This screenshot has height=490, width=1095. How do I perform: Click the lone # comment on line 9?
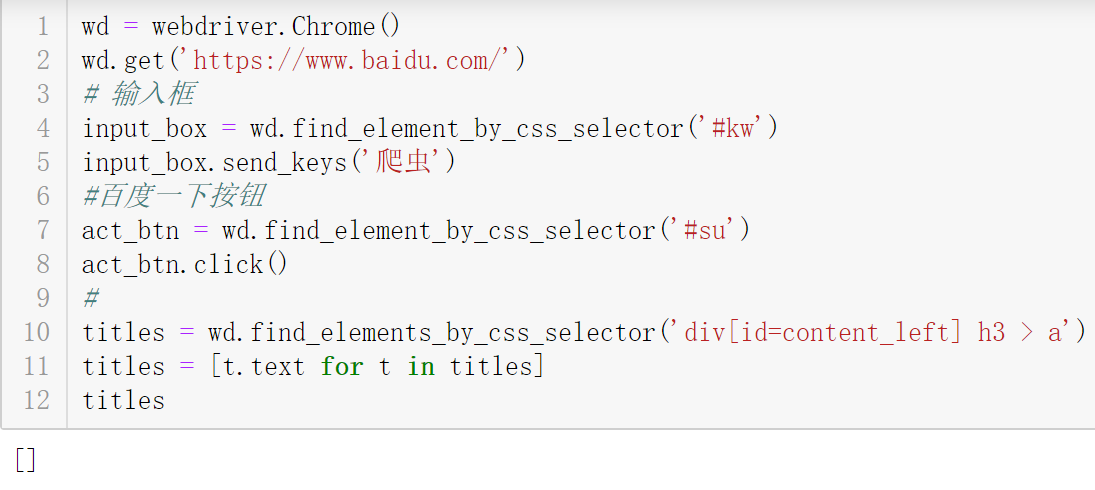[90, 299]
